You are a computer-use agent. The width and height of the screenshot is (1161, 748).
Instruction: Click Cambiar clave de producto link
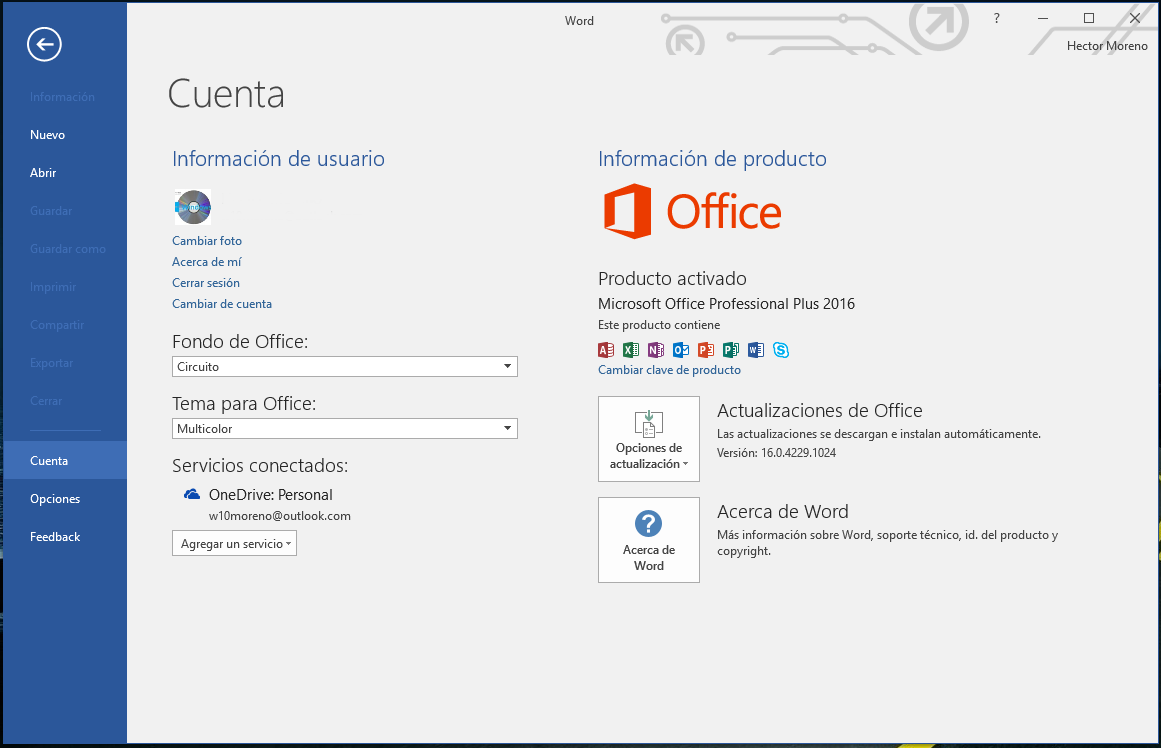click(669, 370)
